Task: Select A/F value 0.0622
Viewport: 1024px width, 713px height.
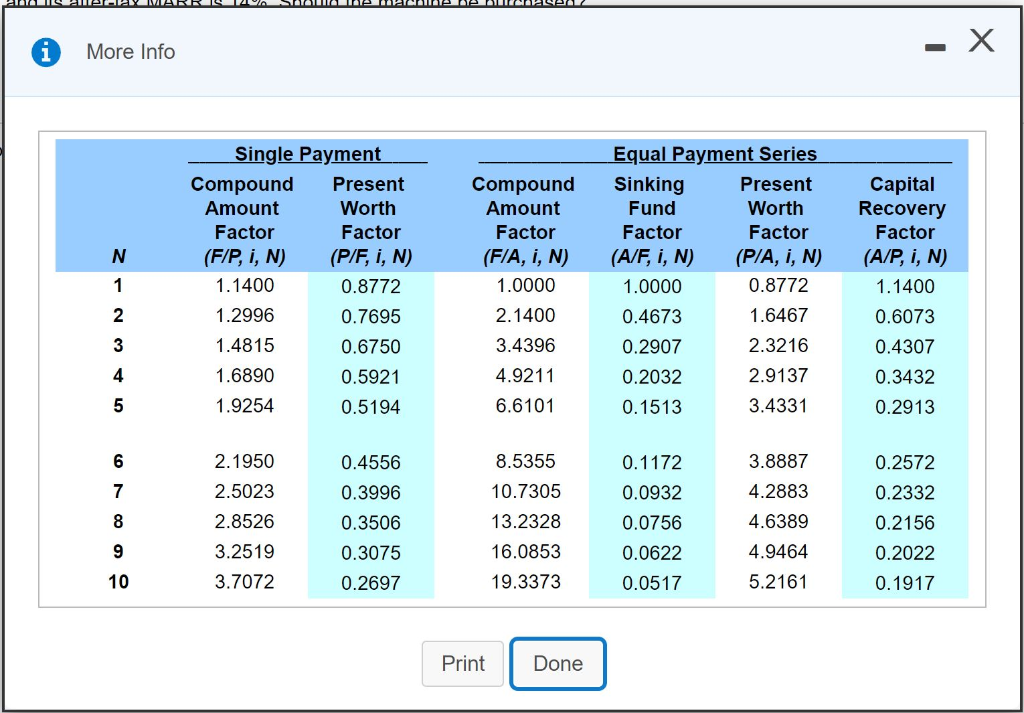Action: [652, 552]
